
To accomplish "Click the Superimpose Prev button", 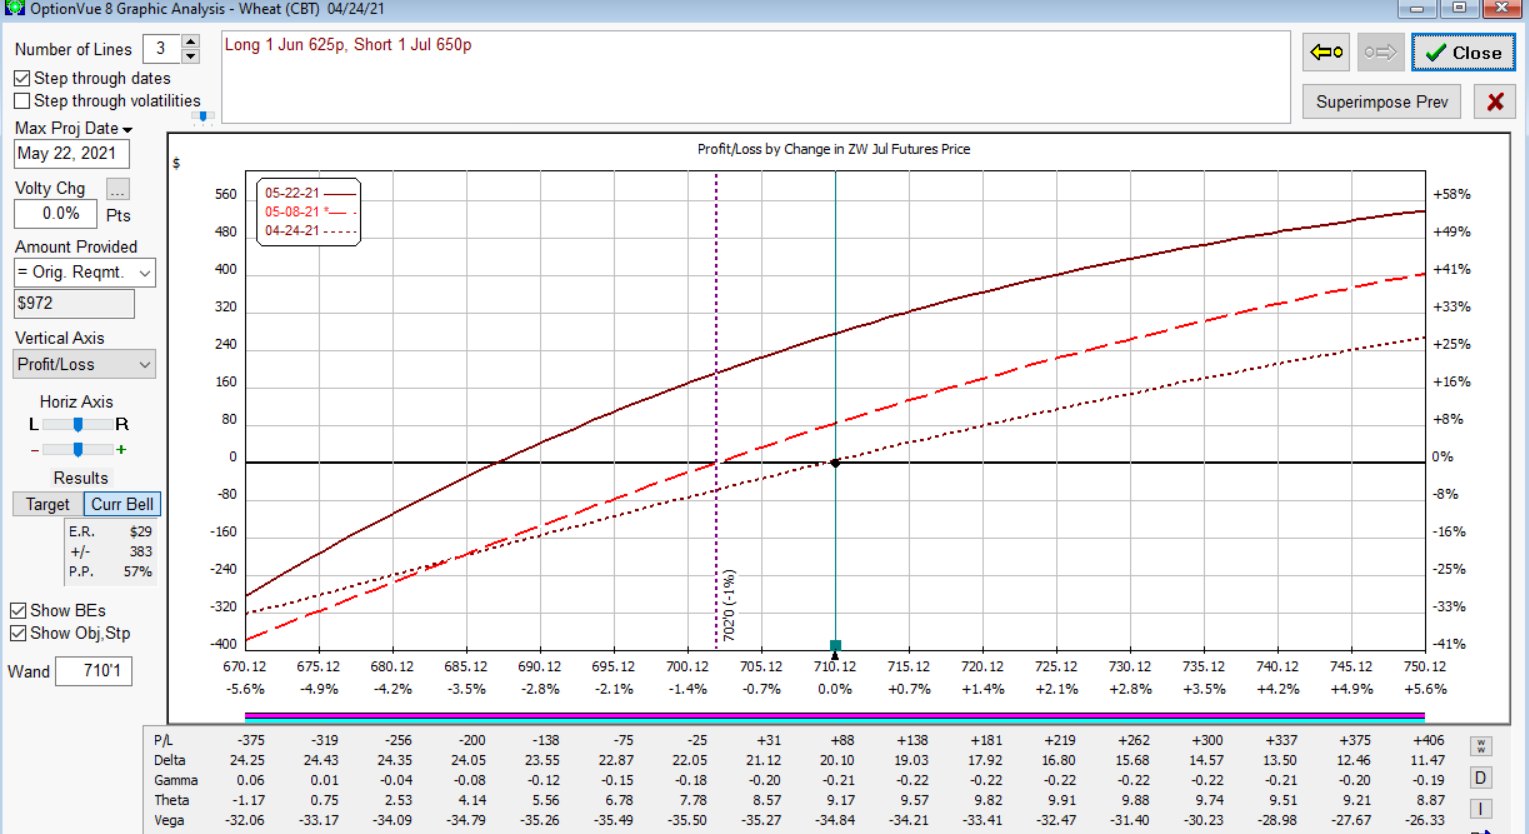I will click(x=1382, y=102).
